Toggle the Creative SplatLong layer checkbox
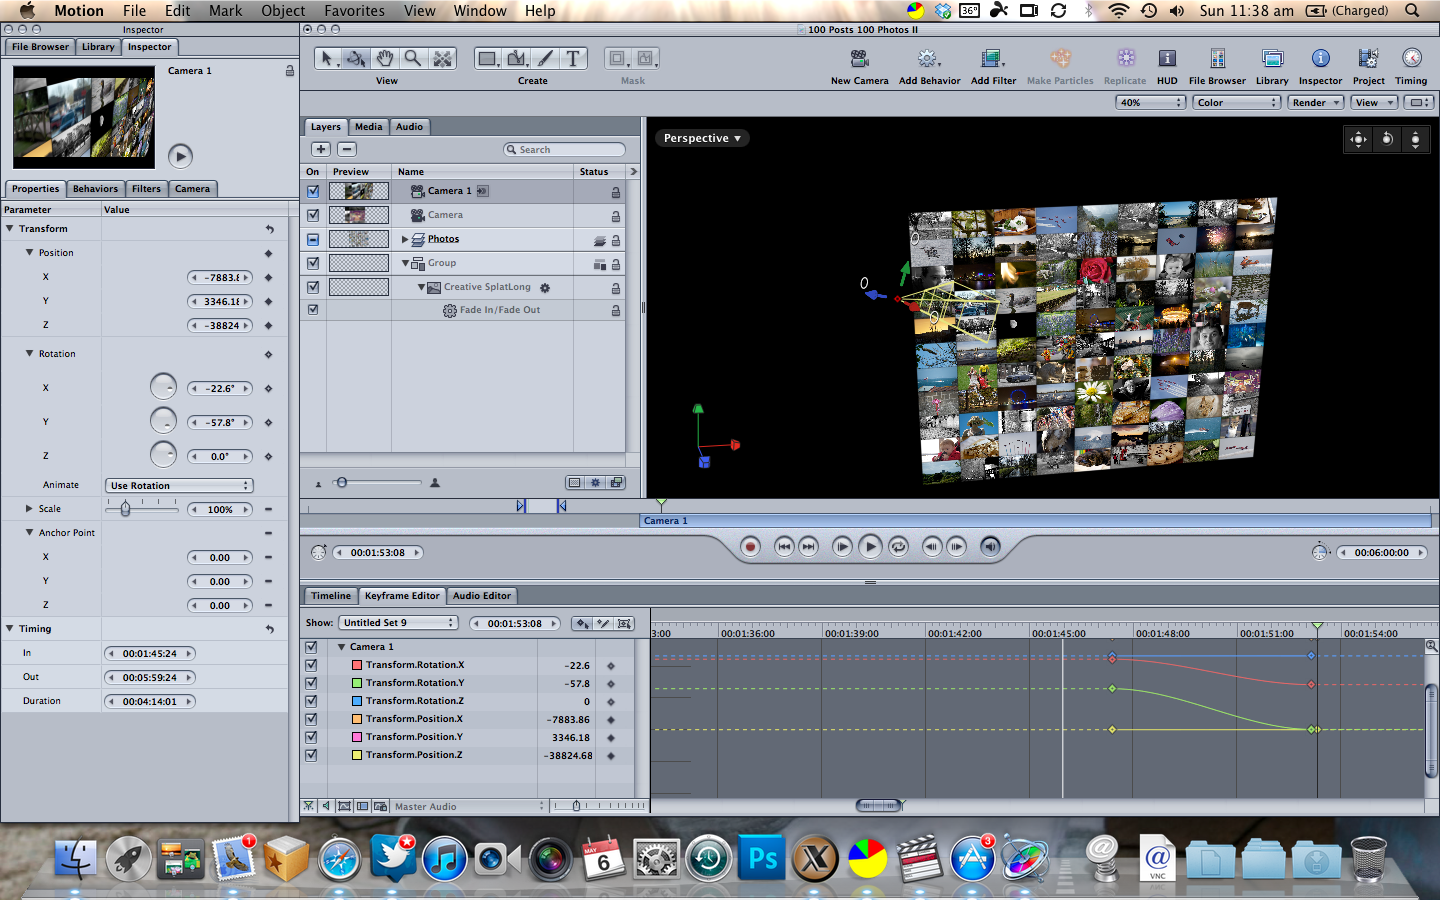Screen dimensions: 1440x900 point(313,287)
